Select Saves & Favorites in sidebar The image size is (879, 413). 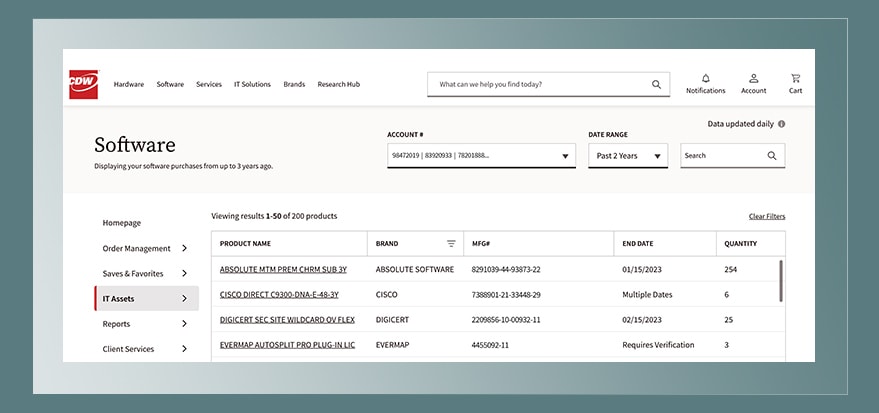(x=133, y=273)
